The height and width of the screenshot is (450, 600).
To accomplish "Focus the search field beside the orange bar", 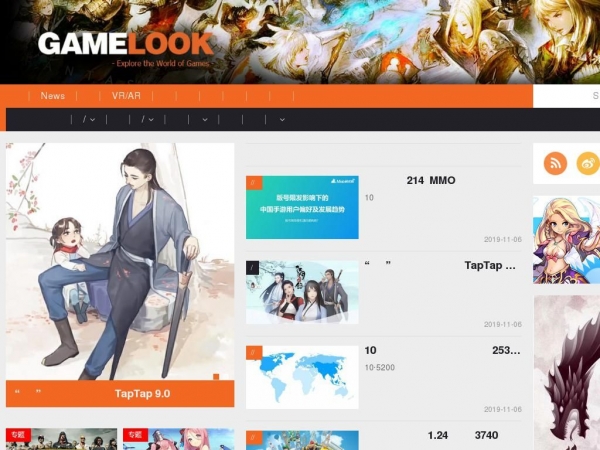I will (566, 96).
